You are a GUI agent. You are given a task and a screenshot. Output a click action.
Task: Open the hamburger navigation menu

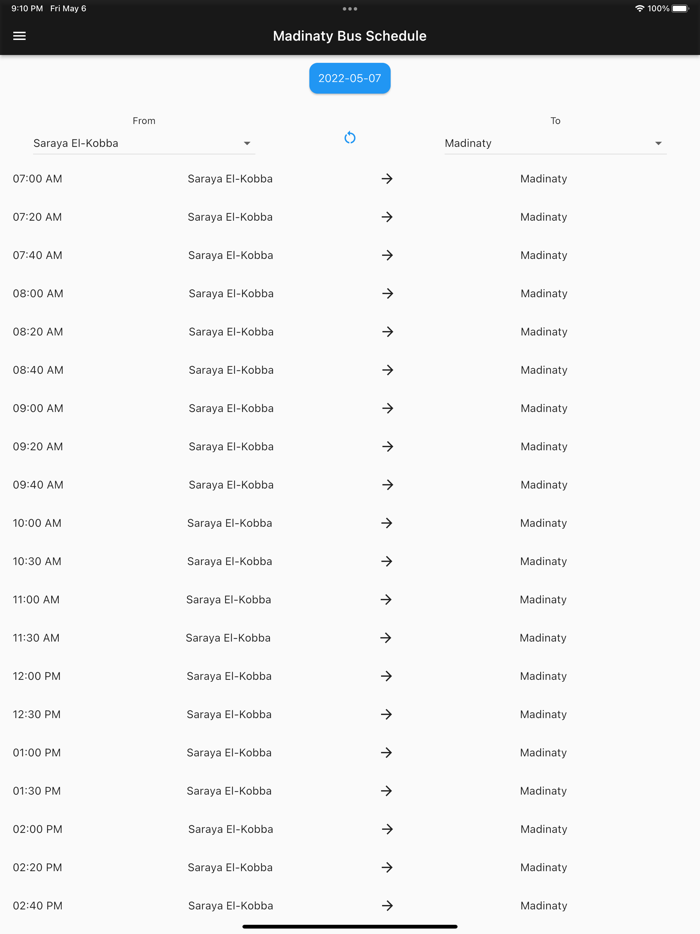point(19,36)
